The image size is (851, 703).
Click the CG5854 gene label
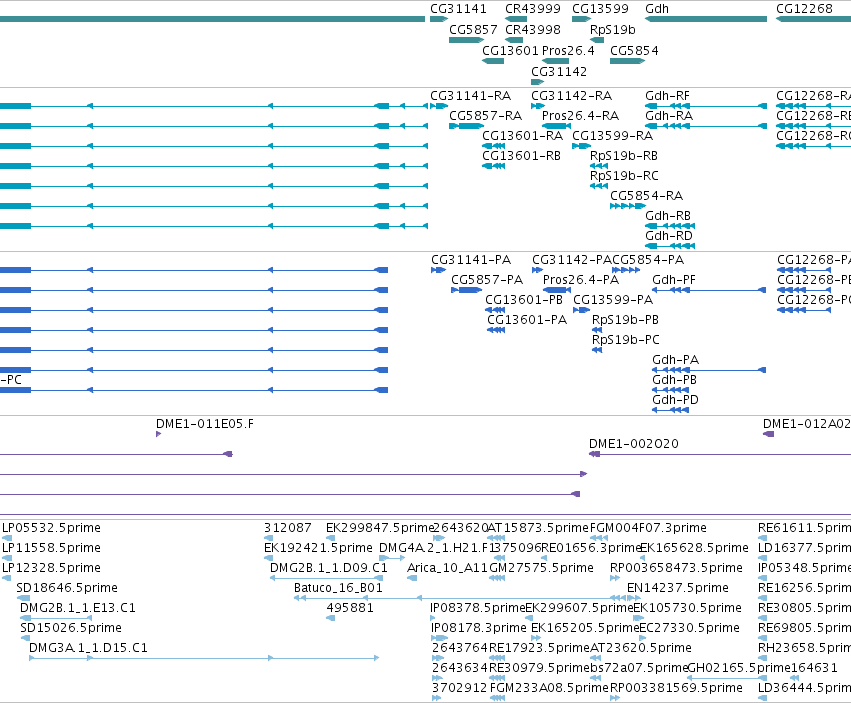point(634,50)
